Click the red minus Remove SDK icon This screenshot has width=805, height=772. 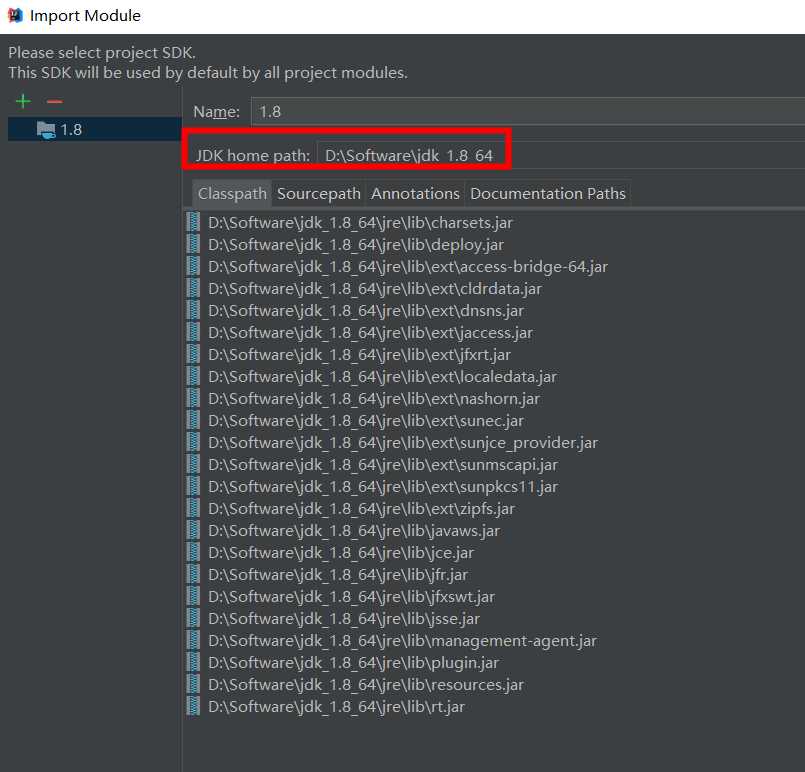coord(54,102)
